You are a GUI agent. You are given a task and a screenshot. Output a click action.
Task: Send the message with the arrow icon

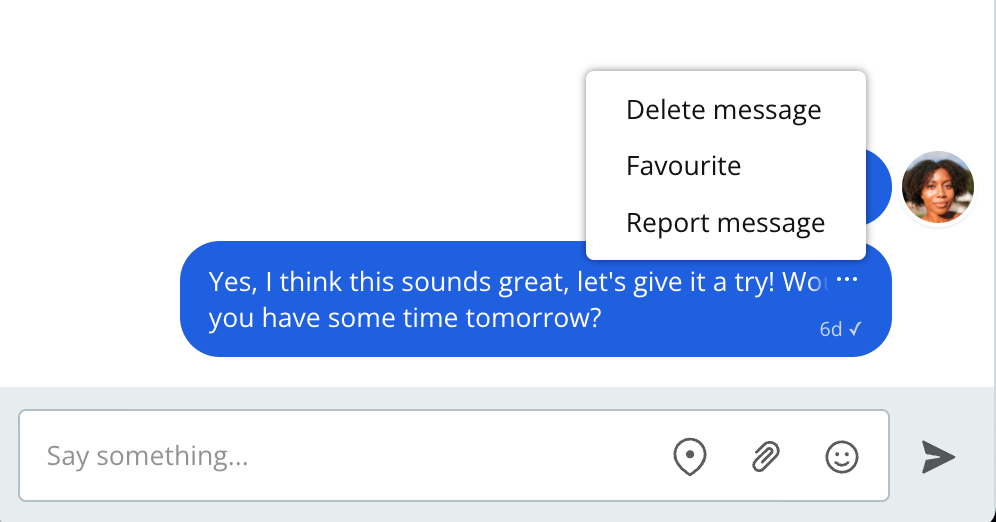[x=938, y=457]
